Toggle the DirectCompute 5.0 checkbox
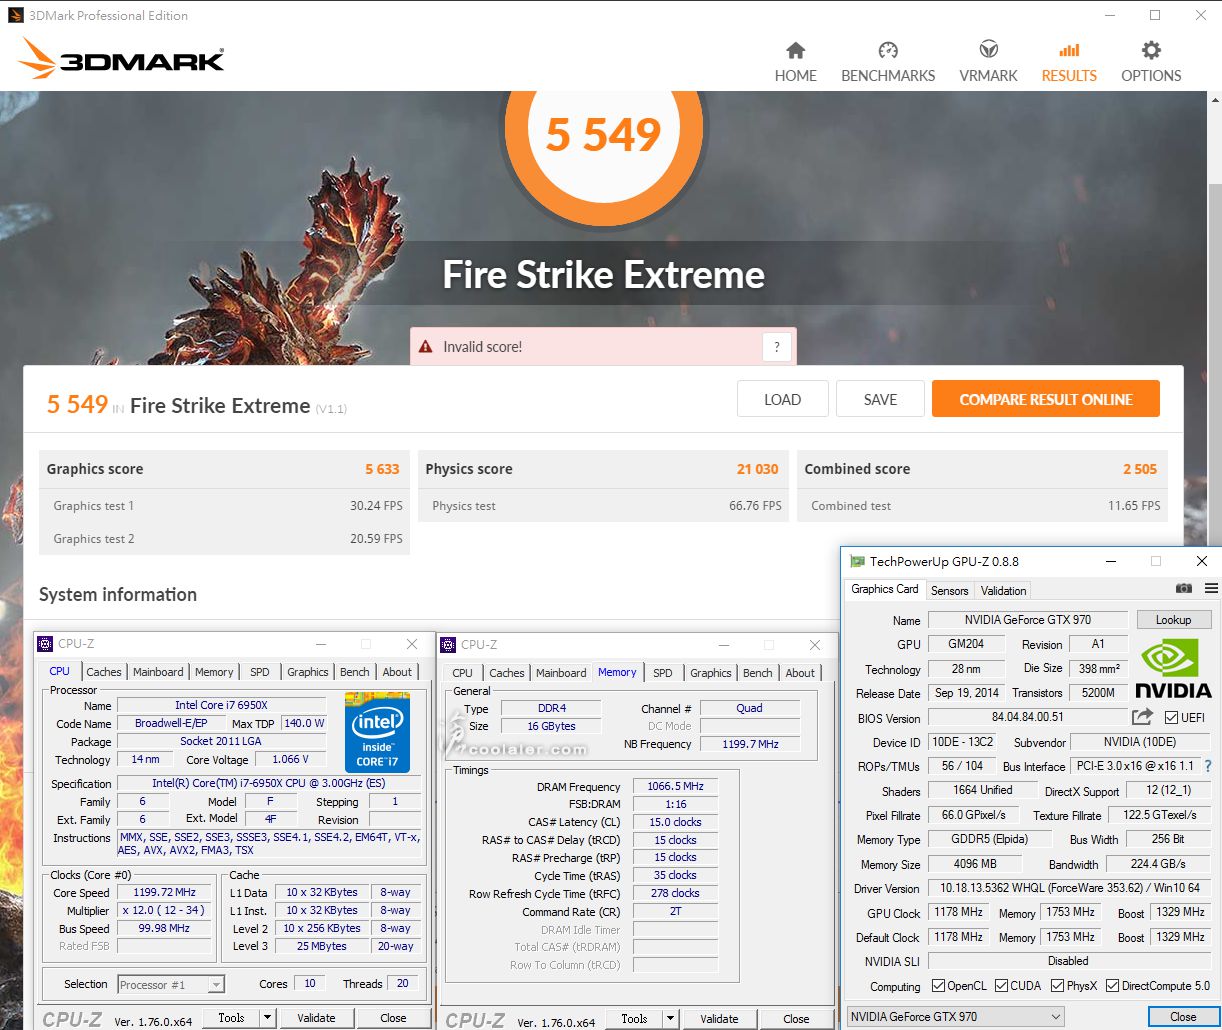Viewport: 1222px width, 1030px height. 1112,985
